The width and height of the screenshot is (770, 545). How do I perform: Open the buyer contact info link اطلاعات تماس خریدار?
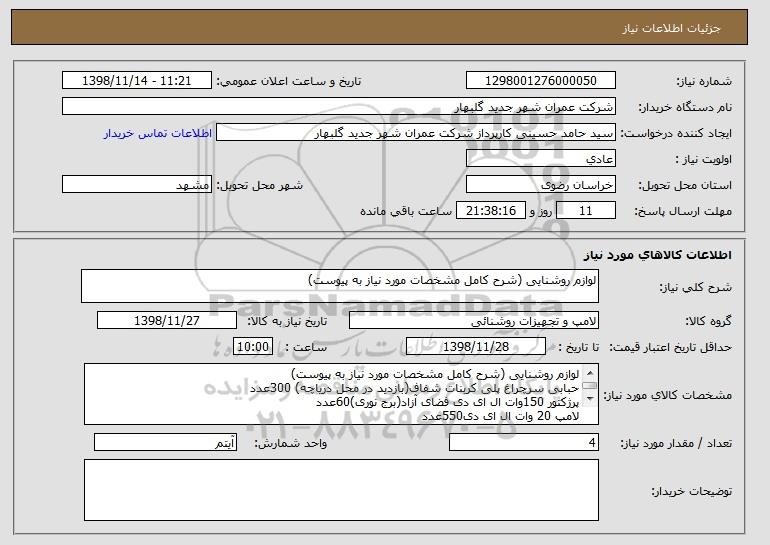(x=158, y=134)
